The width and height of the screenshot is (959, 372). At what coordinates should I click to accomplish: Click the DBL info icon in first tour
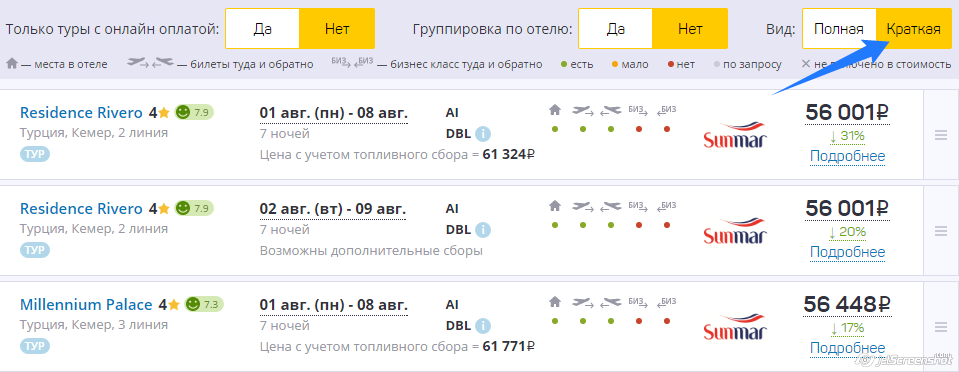483,134
